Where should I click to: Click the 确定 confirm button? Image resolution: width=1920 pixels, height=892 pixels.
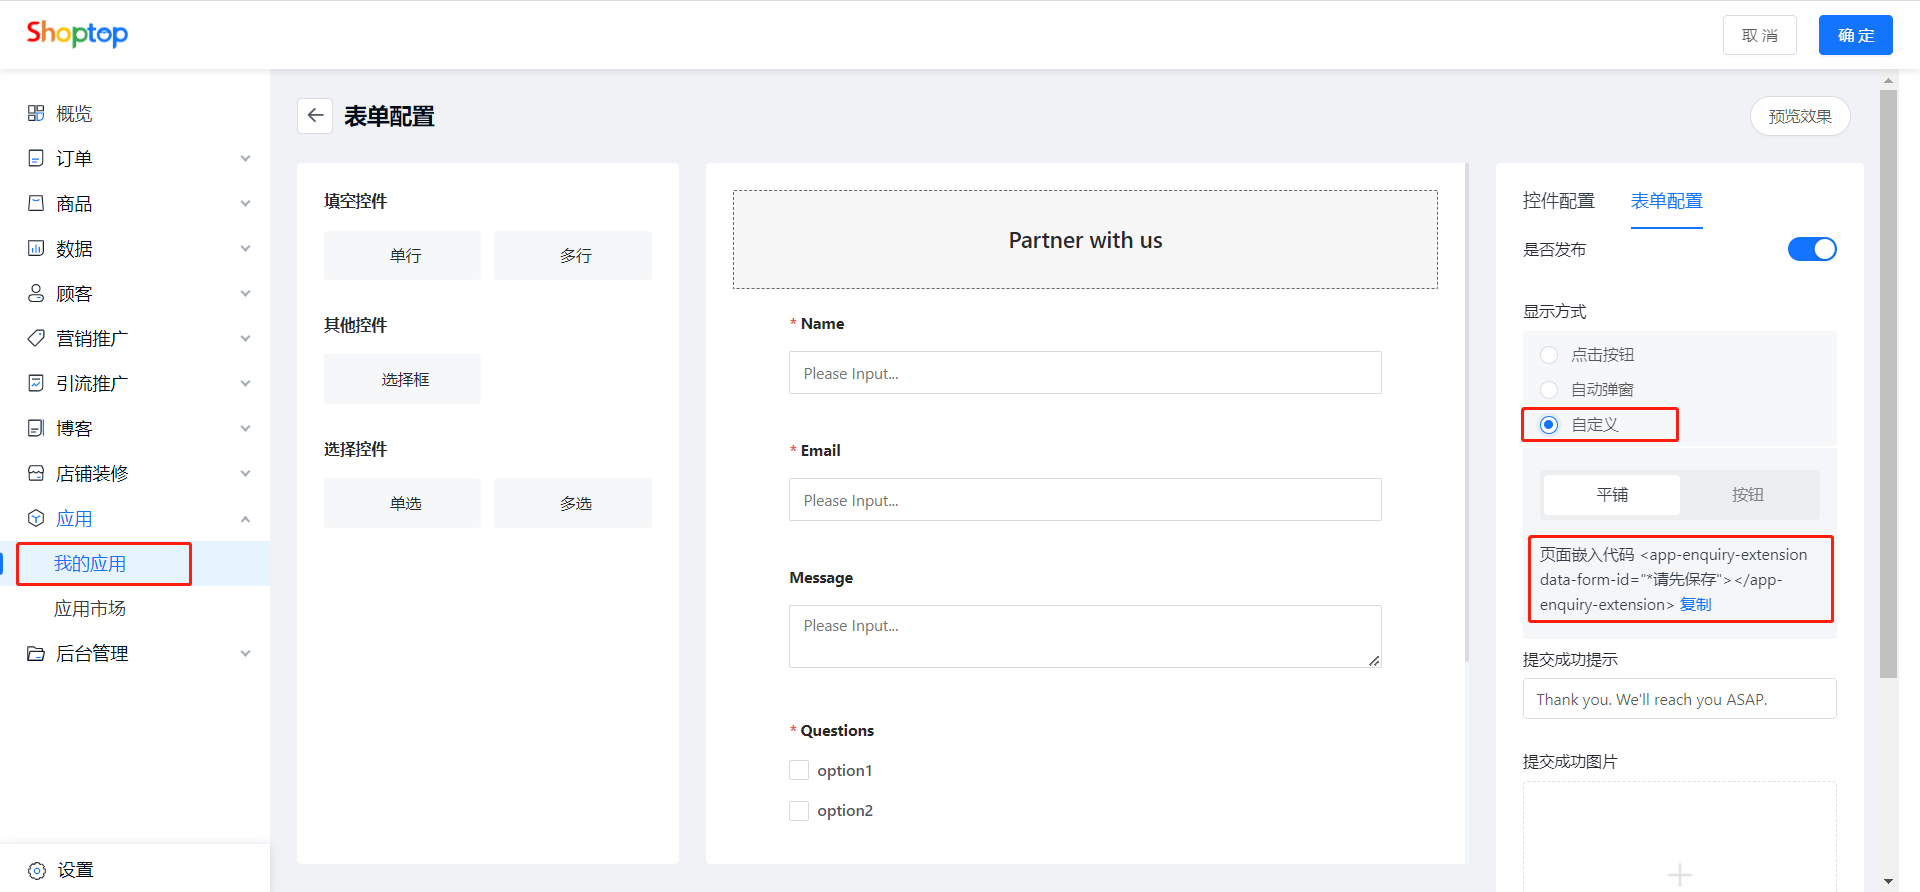(x=1855, y=35)
